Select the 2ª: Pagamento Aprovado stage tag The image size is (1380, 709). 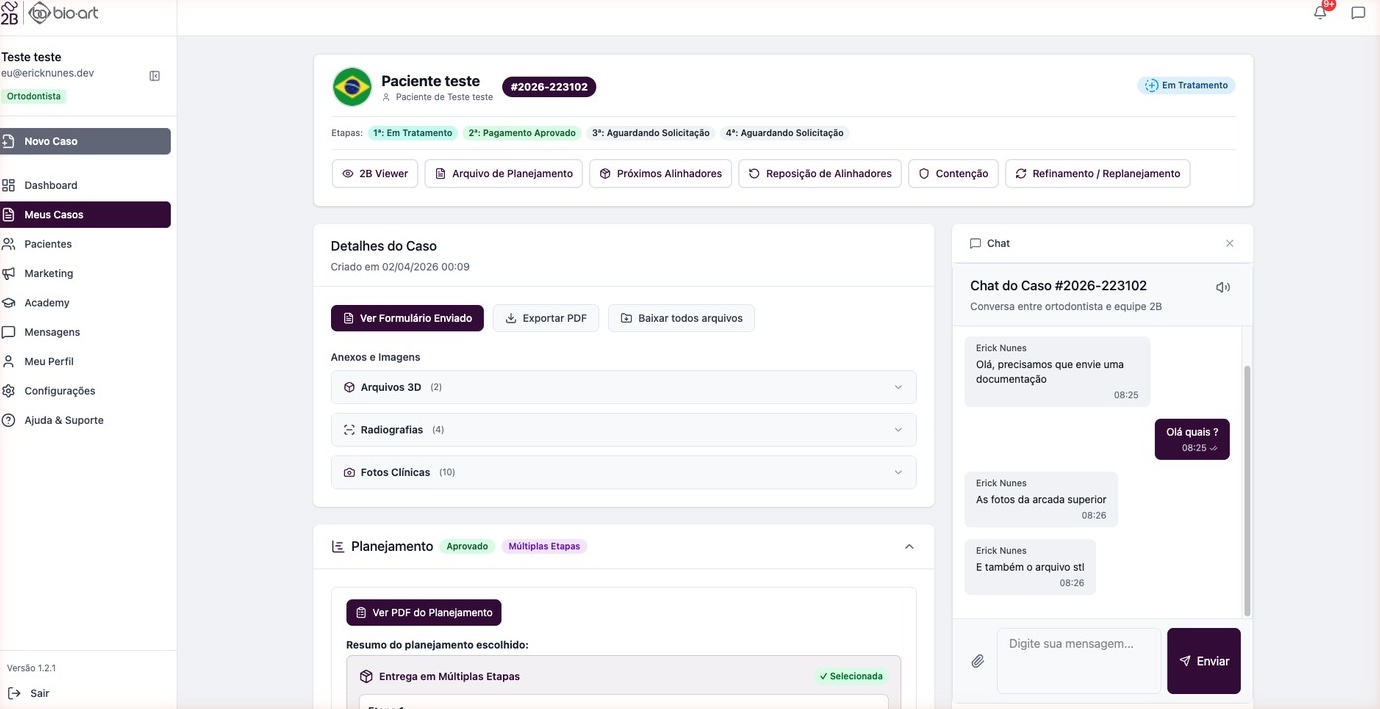click(522, 133)
